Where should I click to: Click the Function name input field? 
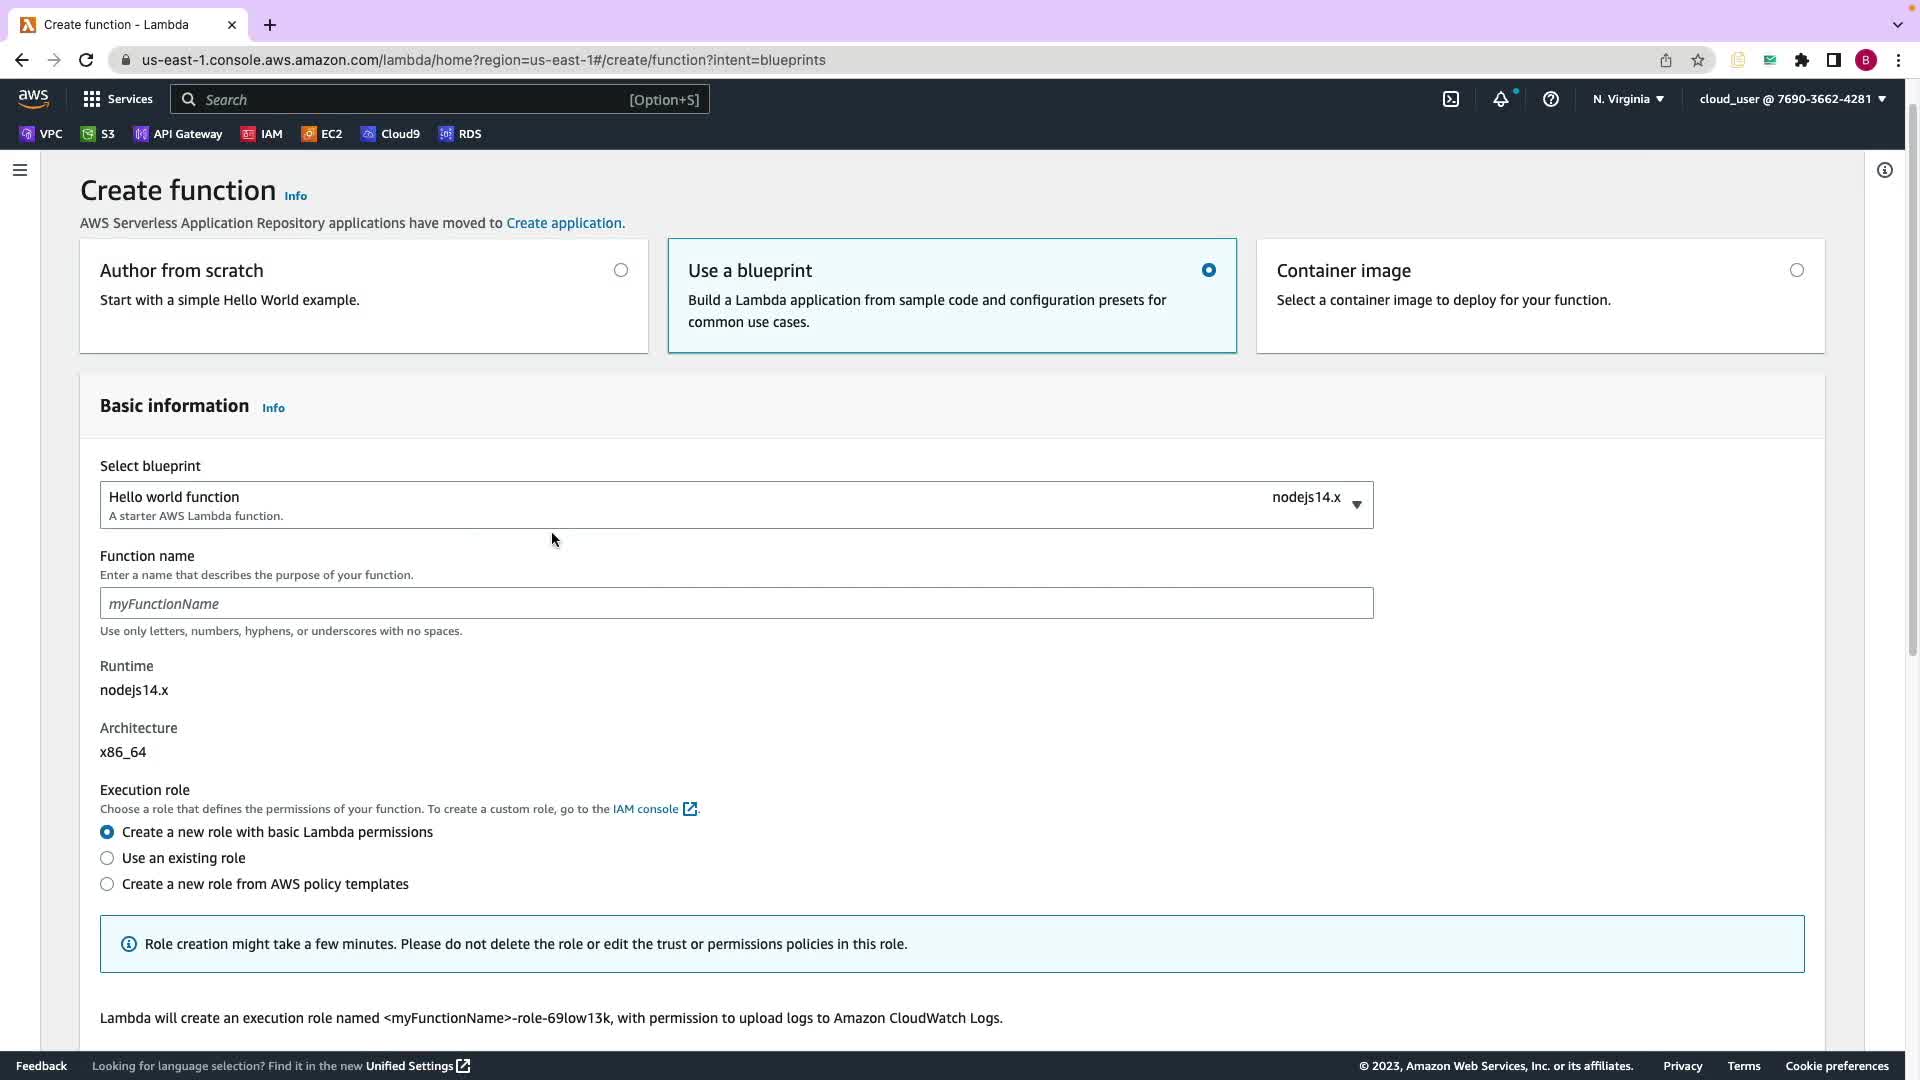click(736, 603)
